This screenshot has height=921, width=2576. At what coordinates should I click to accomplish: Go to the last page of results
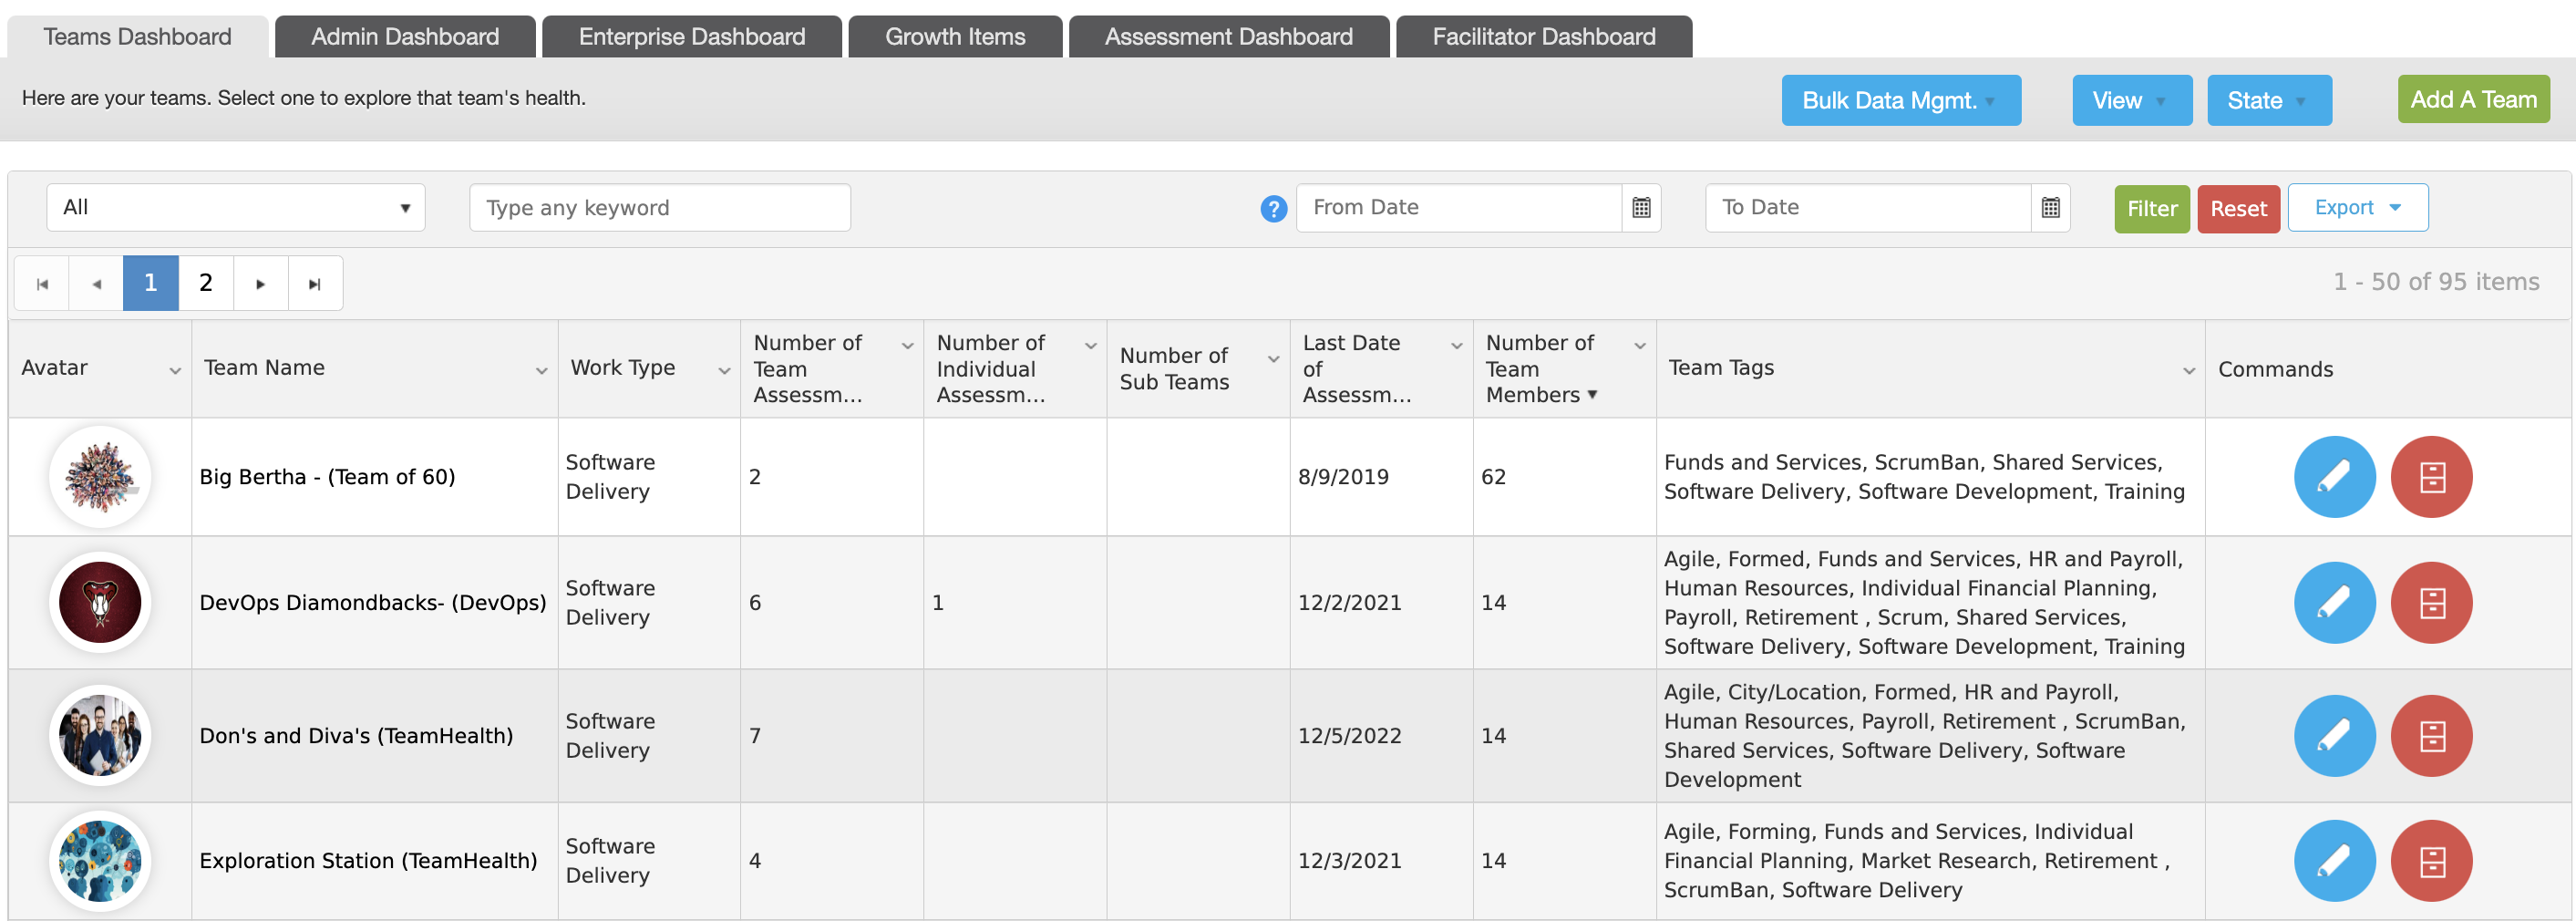(x=315, y=284)
